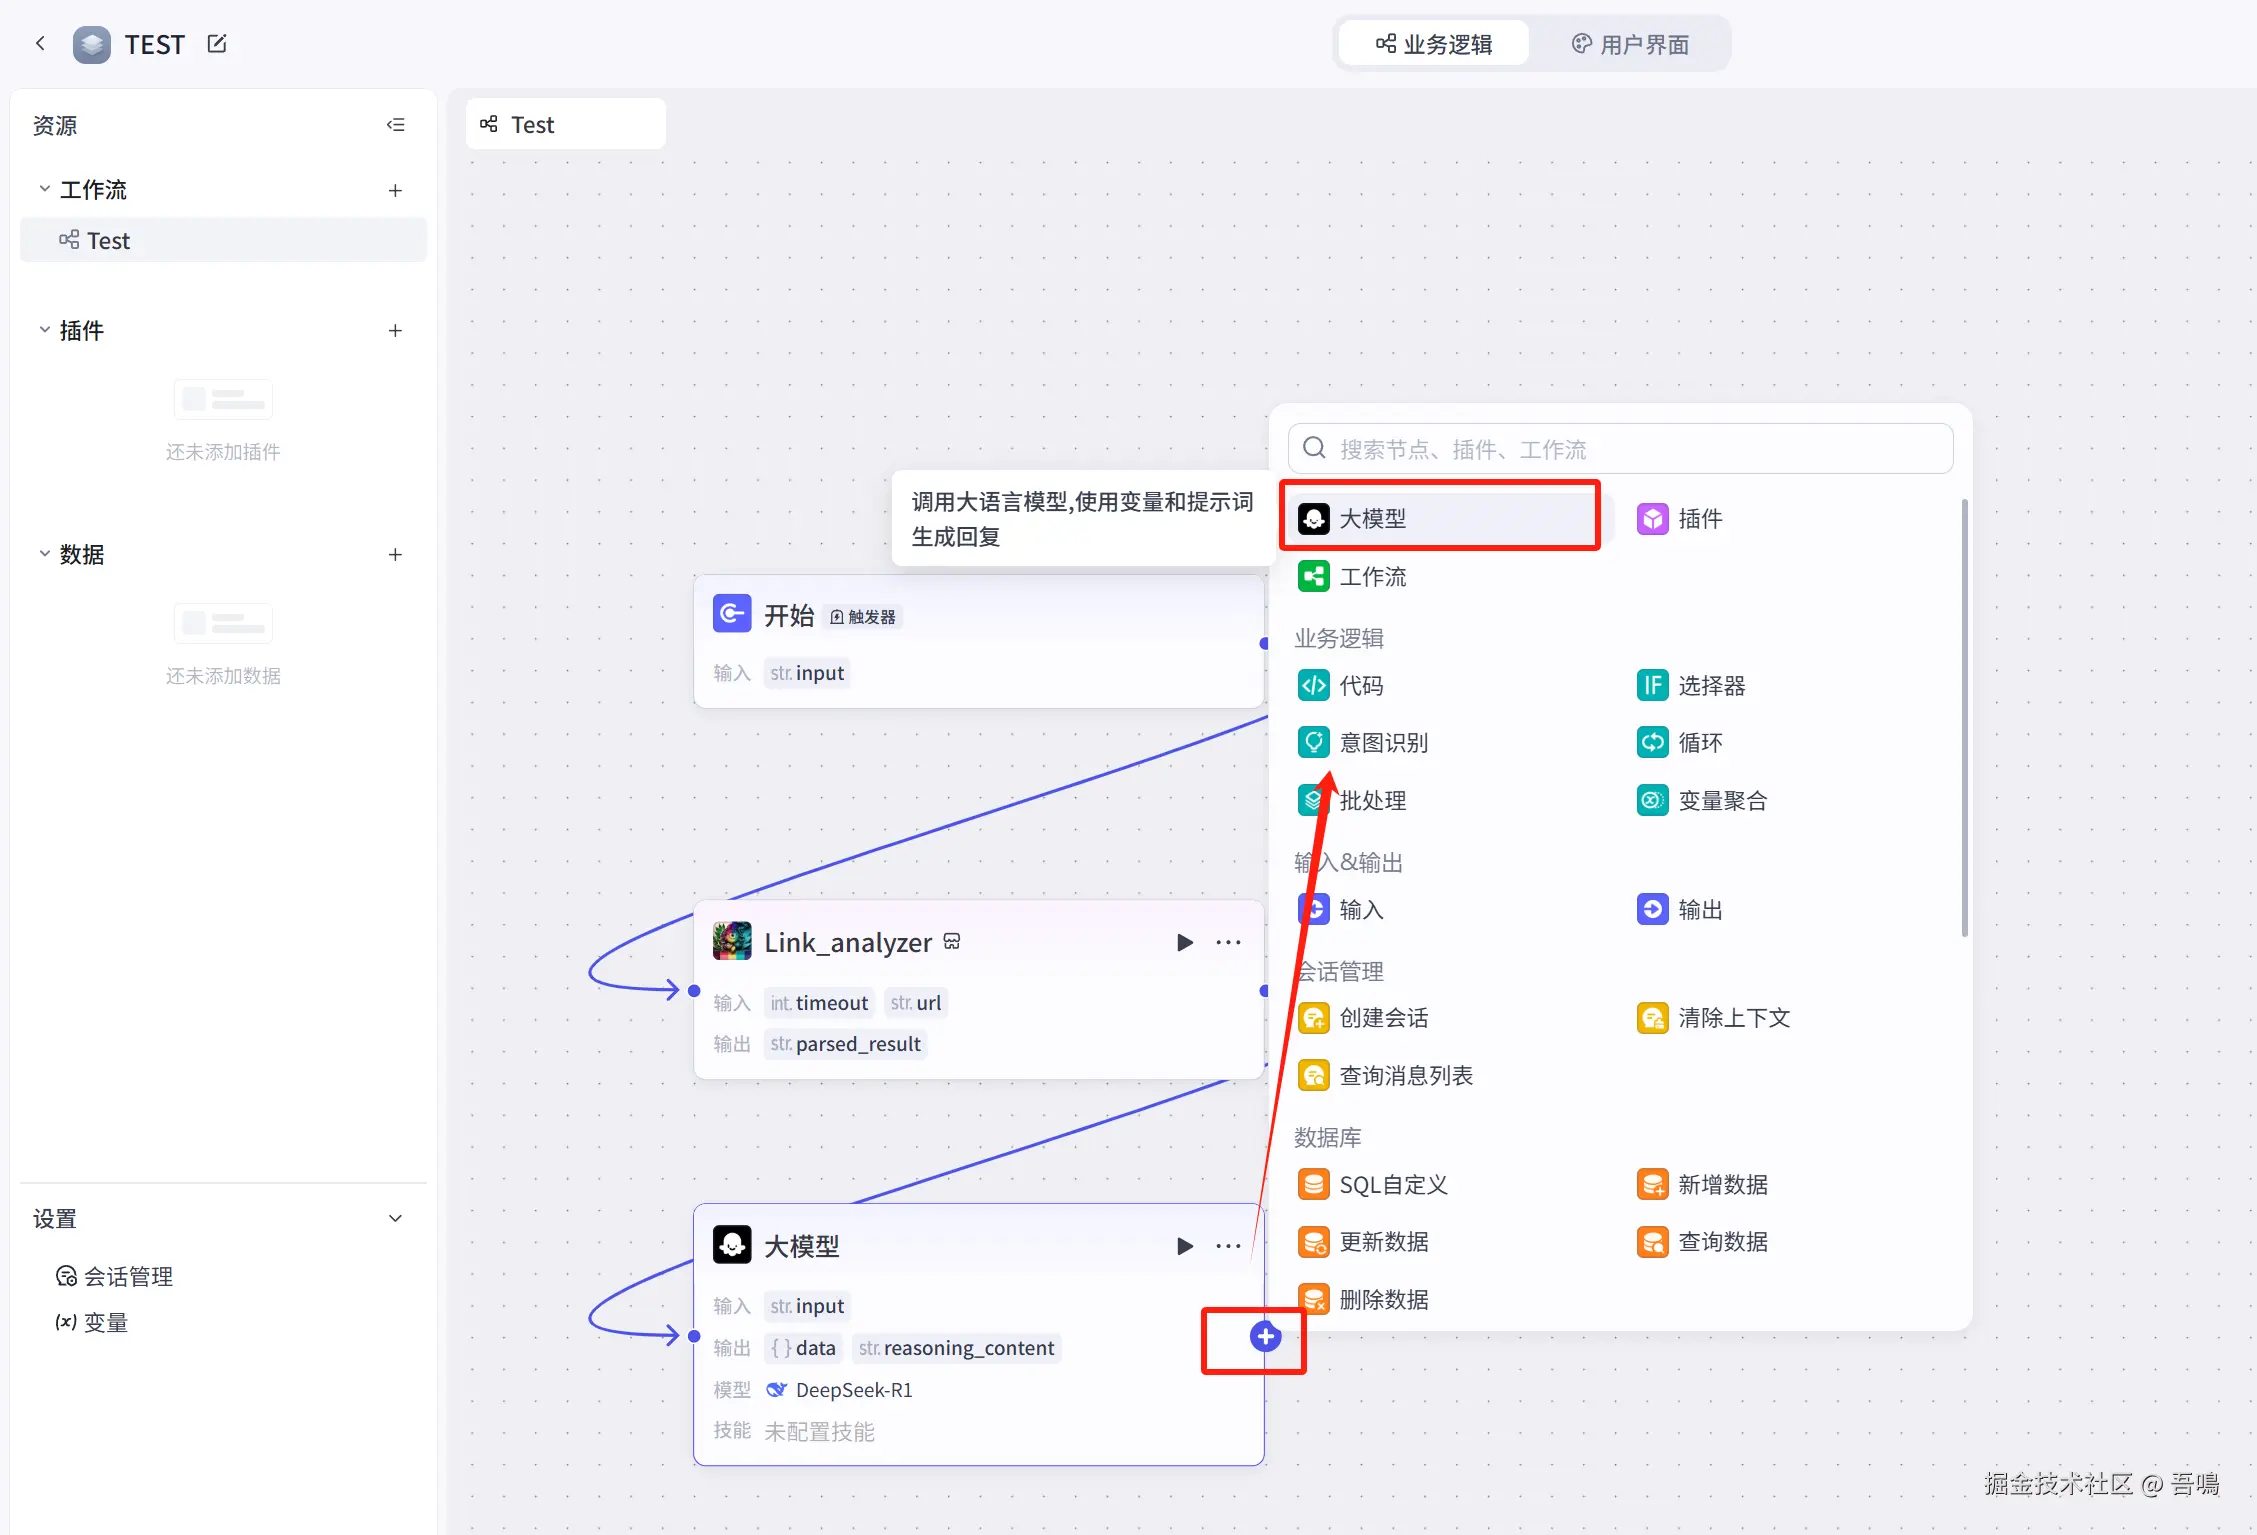Select the 业务逻辑 tab
This screenshot has height=1535, width=2257.
(1434, 45)
